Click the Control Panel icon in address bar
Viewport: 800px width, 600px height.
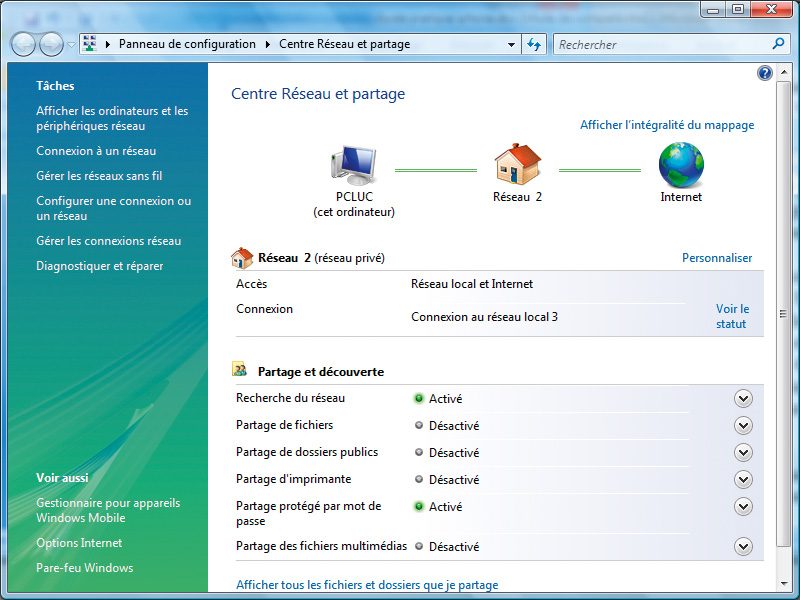90,44
